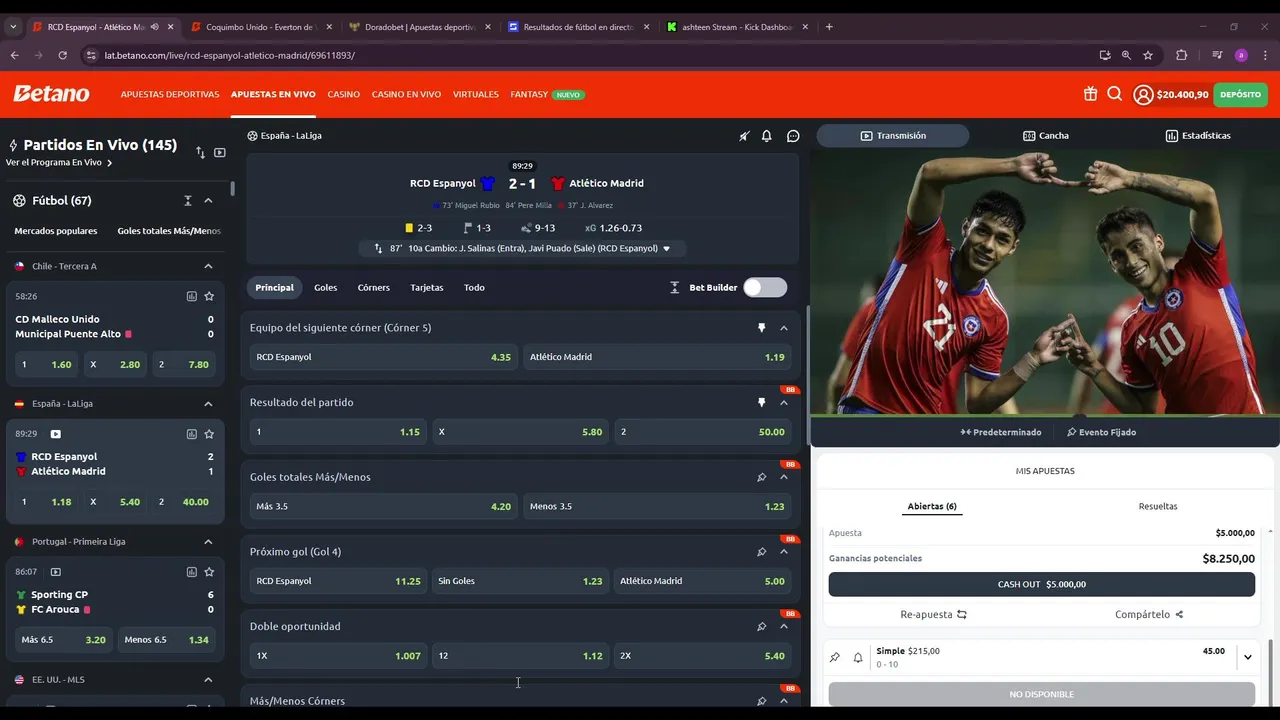Click the browser bookmark star icon
The image size is (1280, 720).
[x=1148, y=56]
